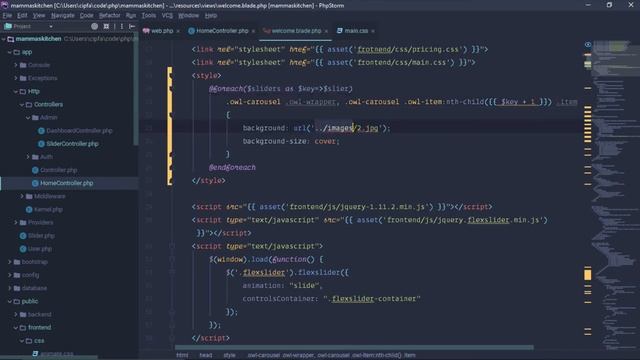Viewport: 640px width, 360px height.
Task: Open the Run menu
Action: [131, 16]
